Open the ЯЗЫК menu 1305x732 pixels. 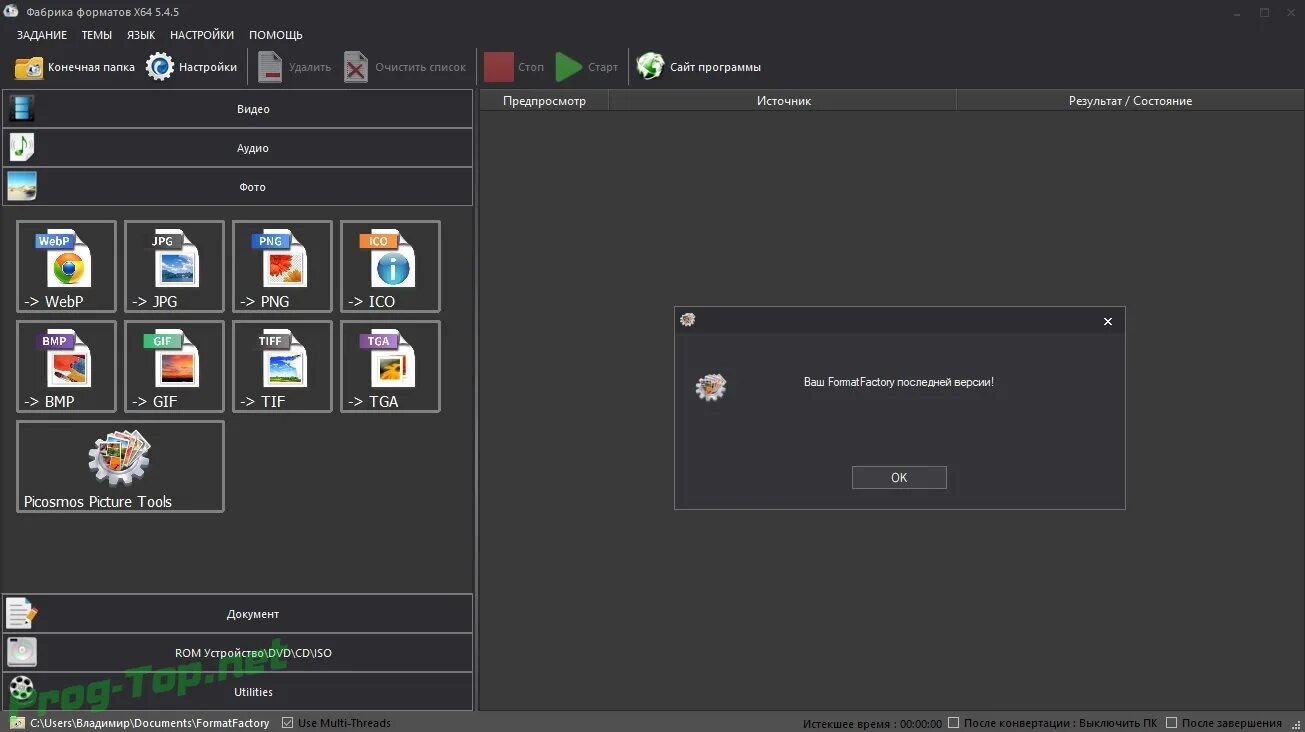click(x=141, y=35)
